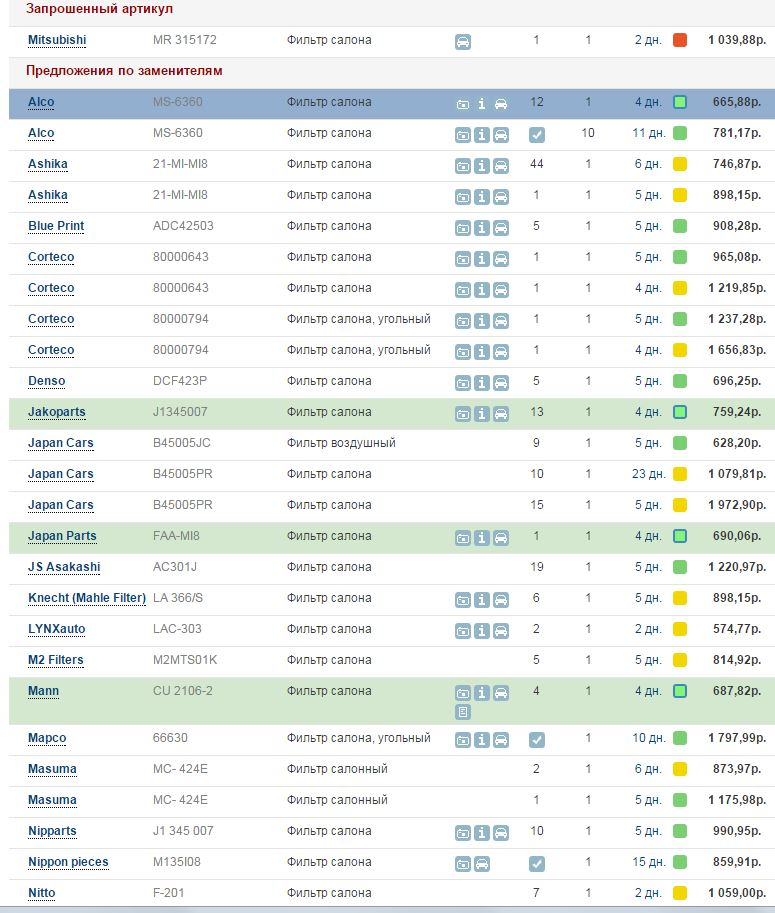Open the Mitsubishi brand link
Viewport: 775px width, 913px height.
click(x=57, y=40)
